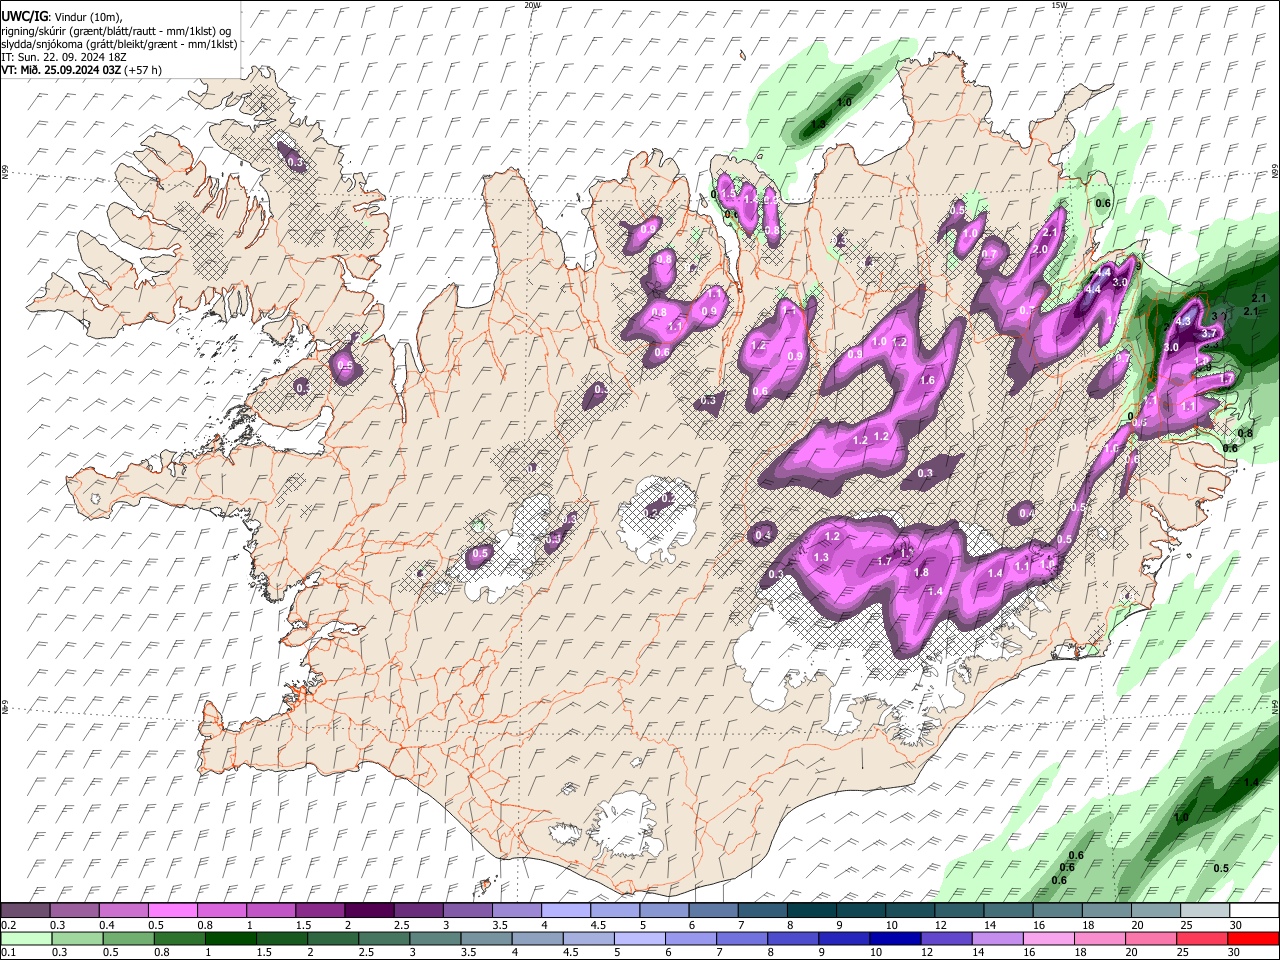Click the navy blue swatch at 10 in the bottom legend row
This screenshot has height=960, width=1280.
pyautogui.click(x=896, y=938)
